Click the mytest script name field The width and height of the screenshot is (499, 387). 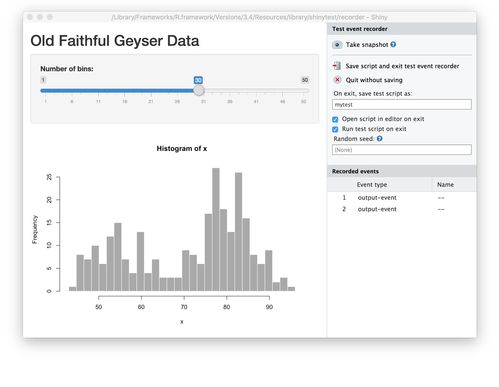(x=402, y=105)
